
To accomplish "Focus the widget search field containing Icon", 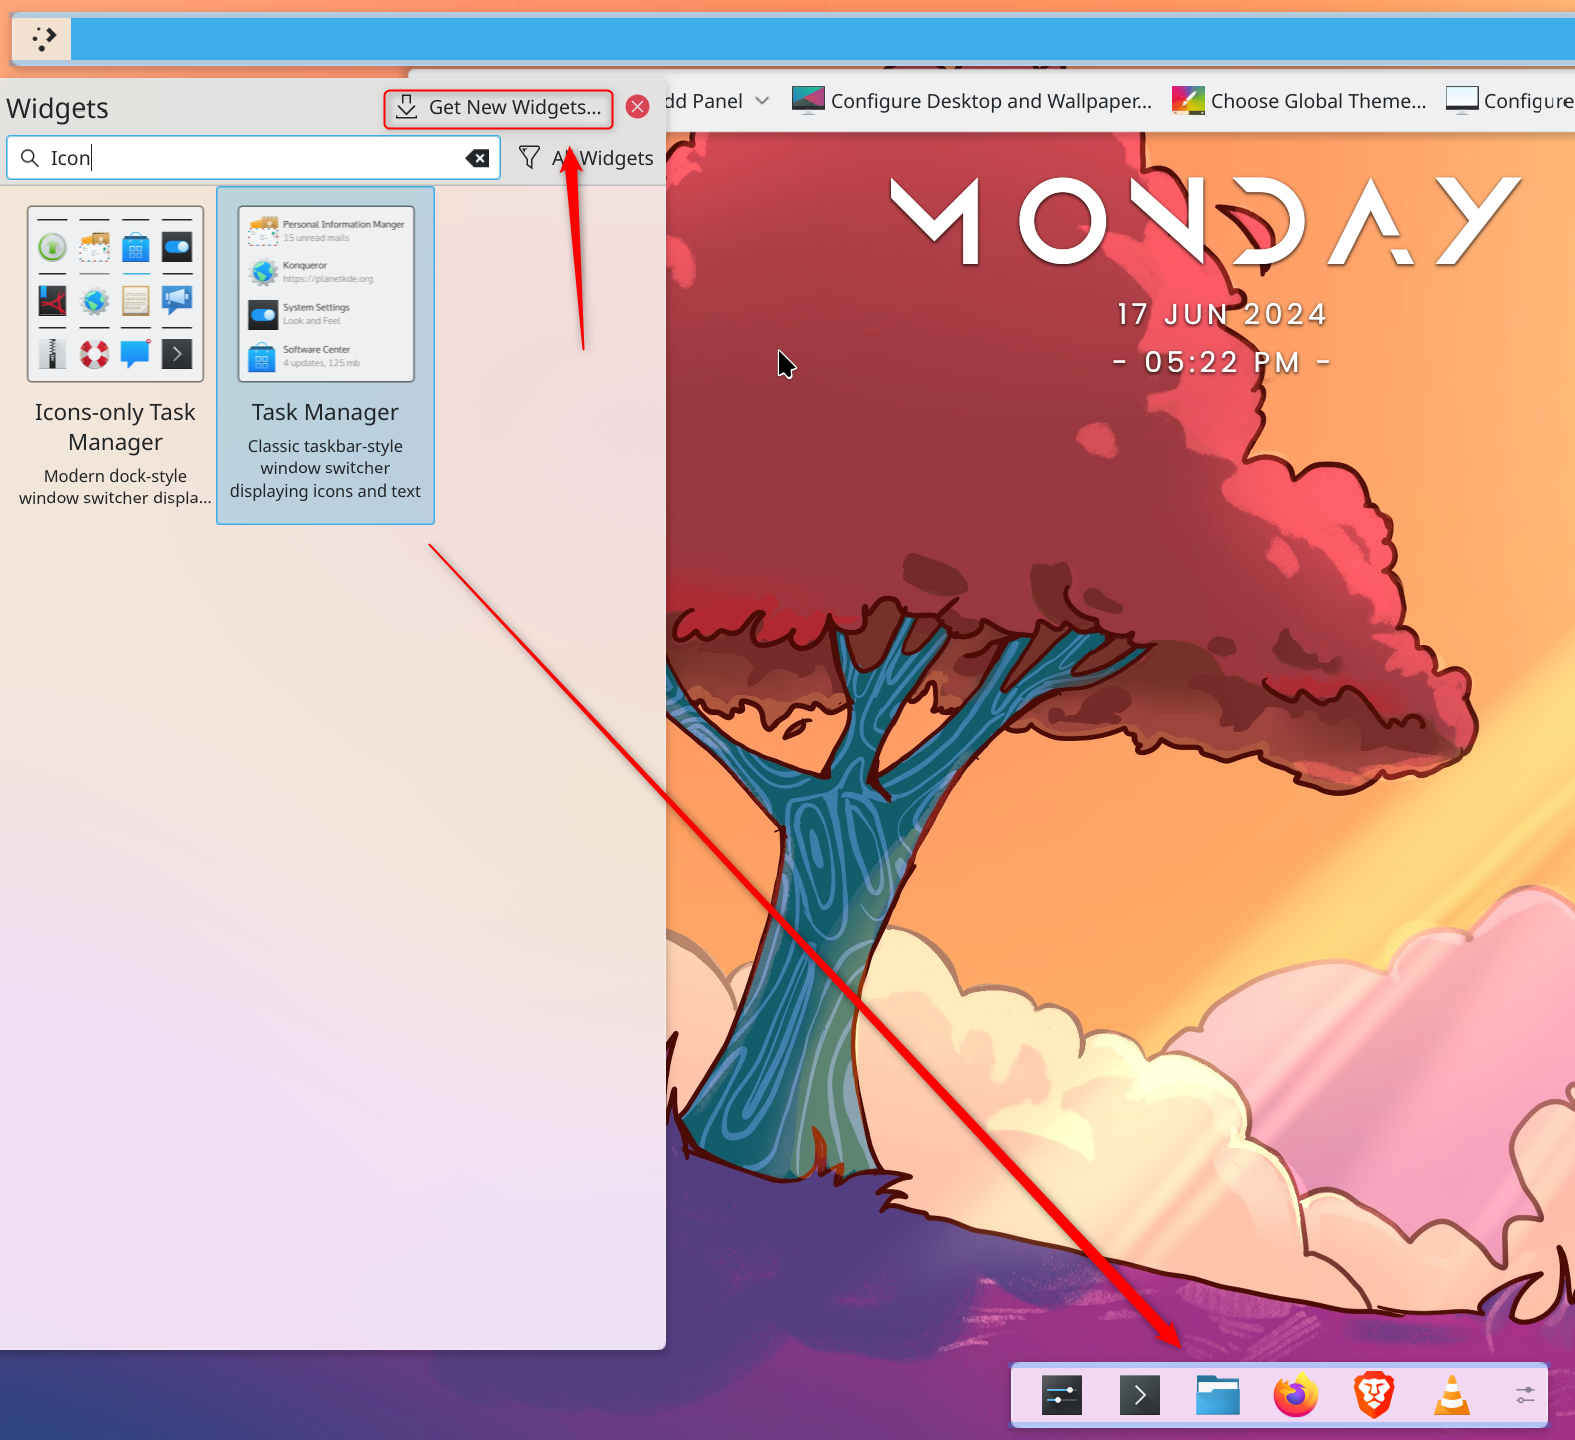I will pos(254,158).
